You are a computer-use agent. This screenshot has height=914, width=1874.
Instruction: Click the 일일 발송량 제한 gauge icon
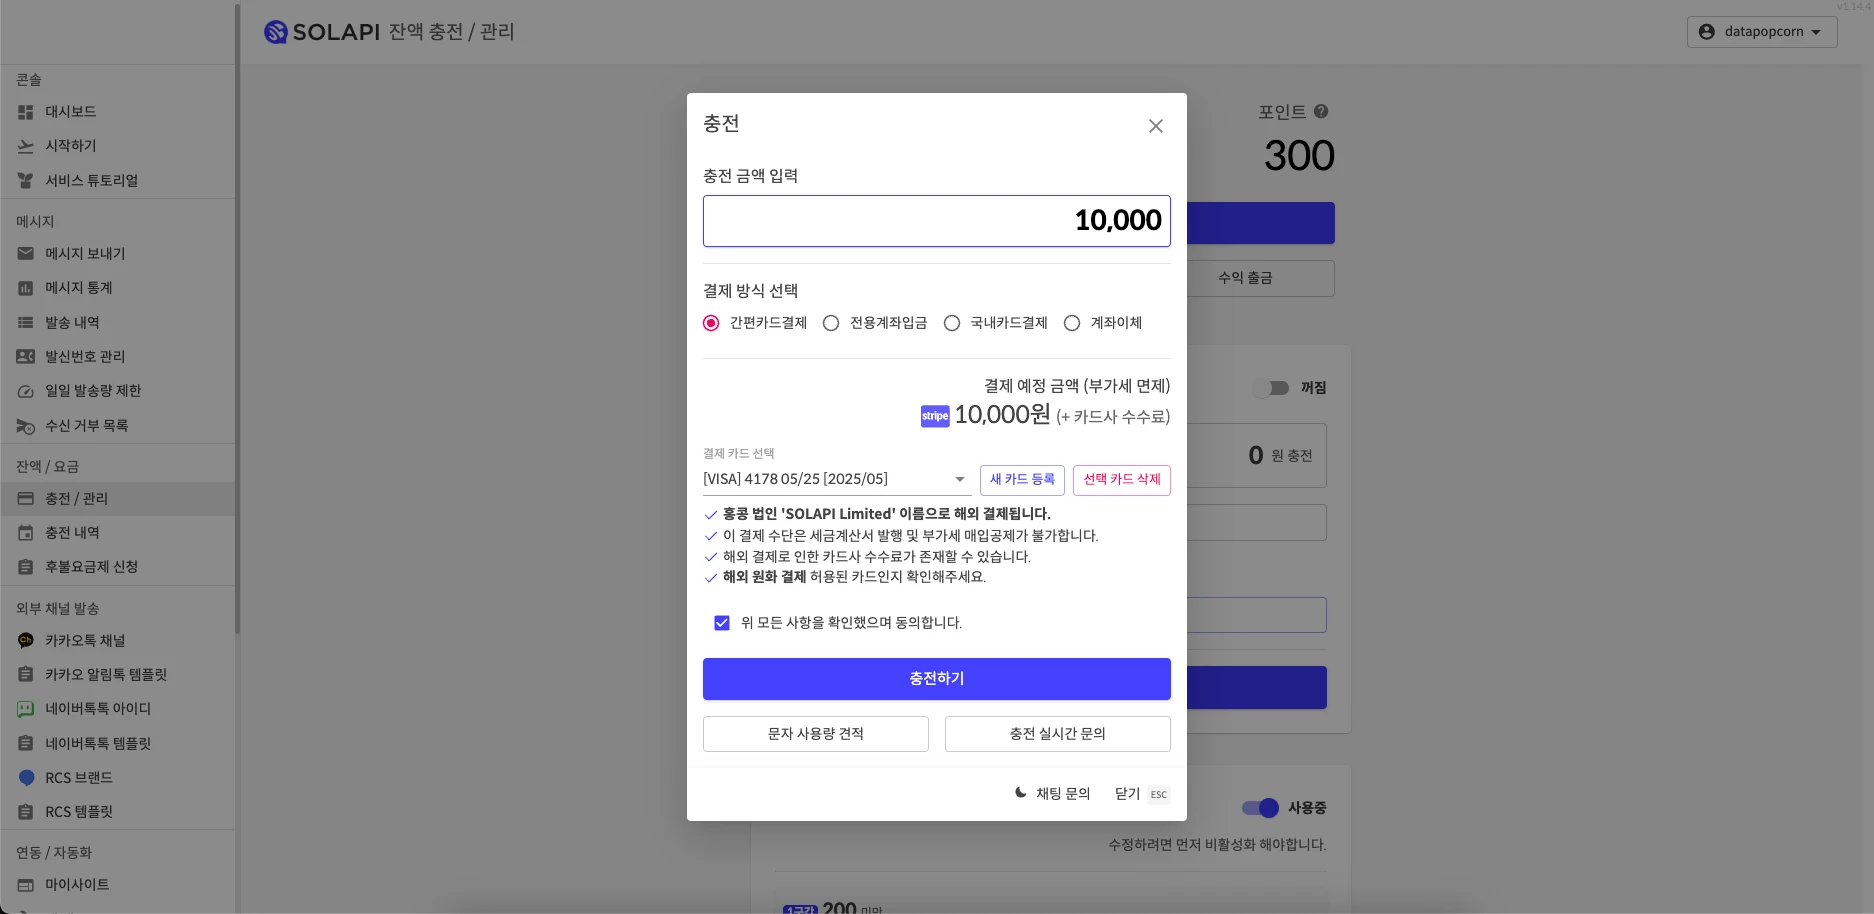coord(26,391)
